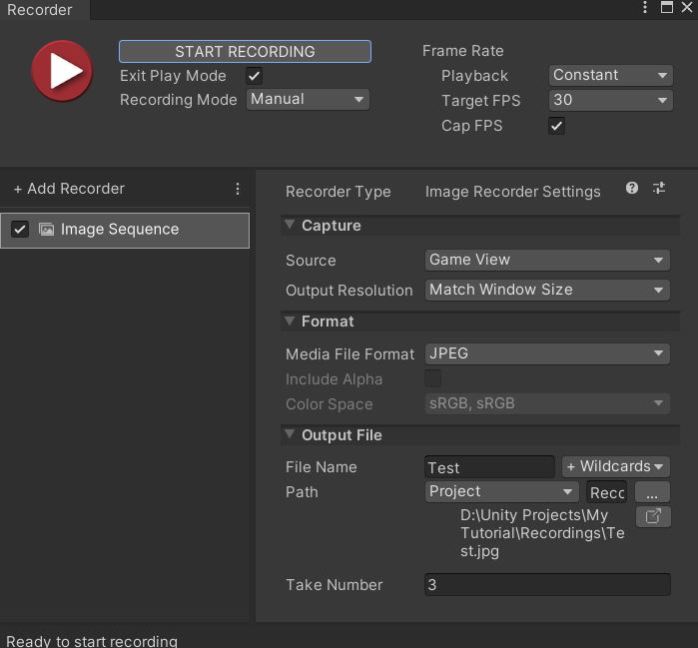This screenshot has height=648, width=698.
Task: Click the 'Frame Rate' heading
Action: pos(463,51)
